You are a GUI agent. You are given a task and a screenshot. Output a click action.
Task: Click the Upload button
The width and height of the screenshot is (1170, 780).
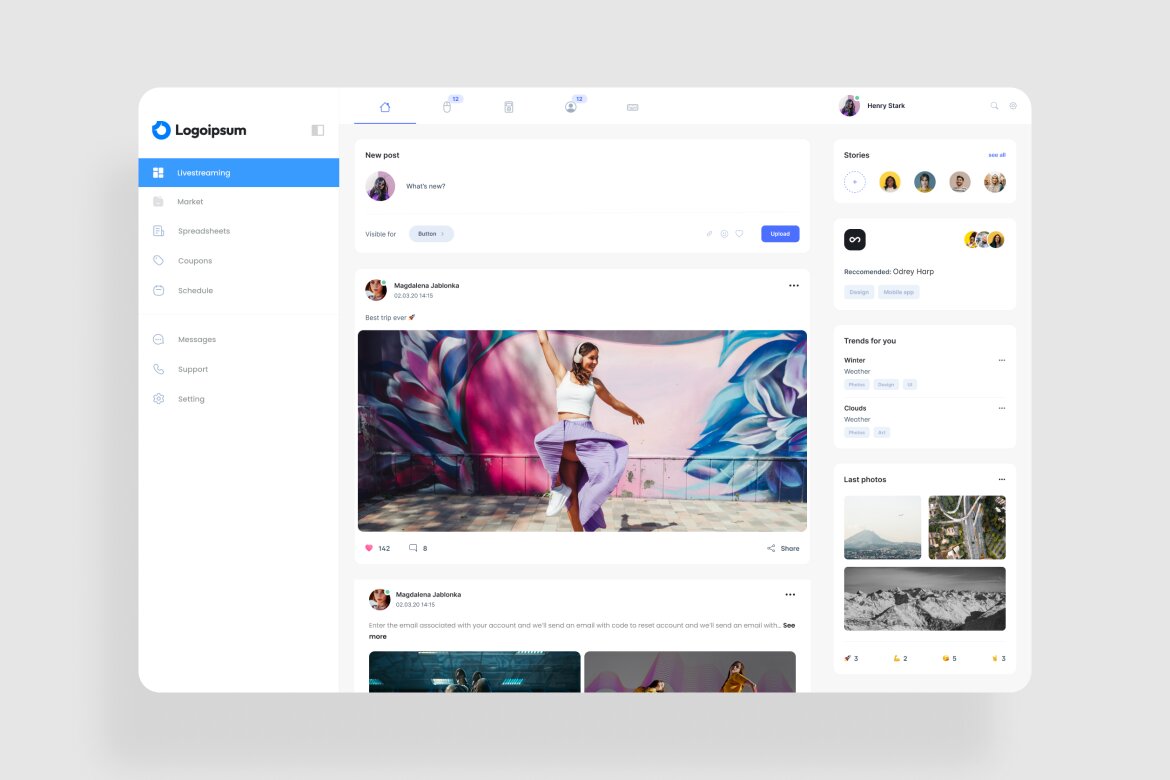pos(780,233)
